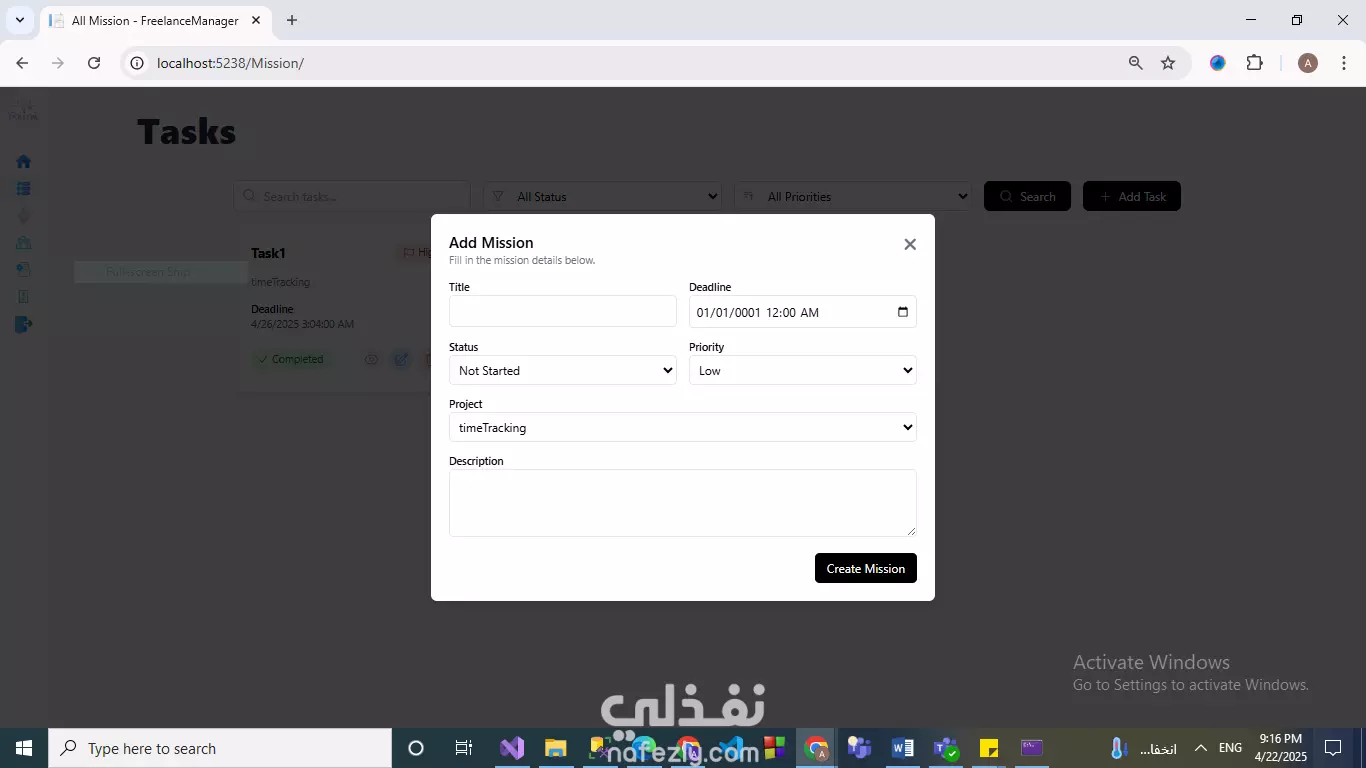Bookmark this page with the star icon
Screen dimensions: 1366x768
pos(1168,63)
